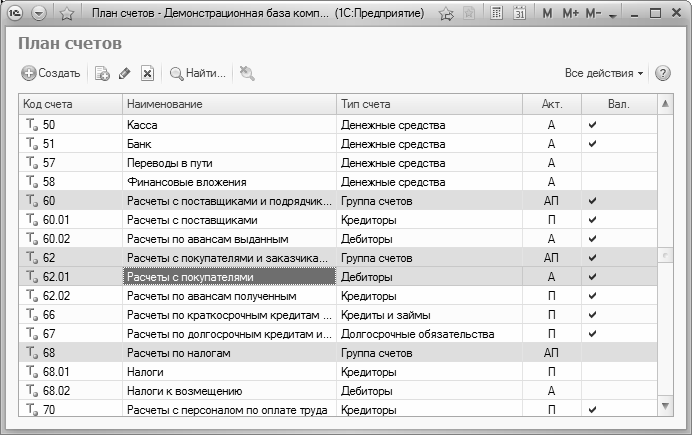This screenshot has height=435, width=692.
Task: Open the Все действия dropdown menu
Action: 604,73
